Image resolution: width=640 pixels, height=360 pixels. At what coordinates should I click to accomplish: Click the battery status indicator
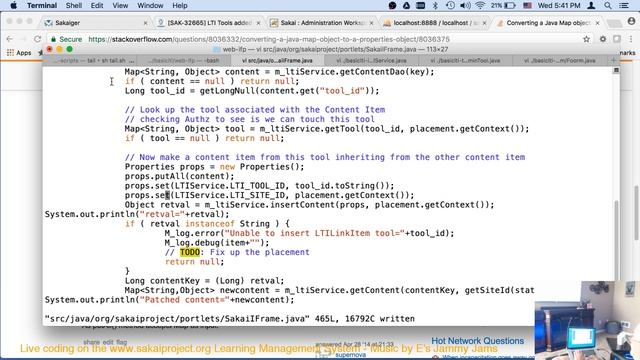coord(503,5)
